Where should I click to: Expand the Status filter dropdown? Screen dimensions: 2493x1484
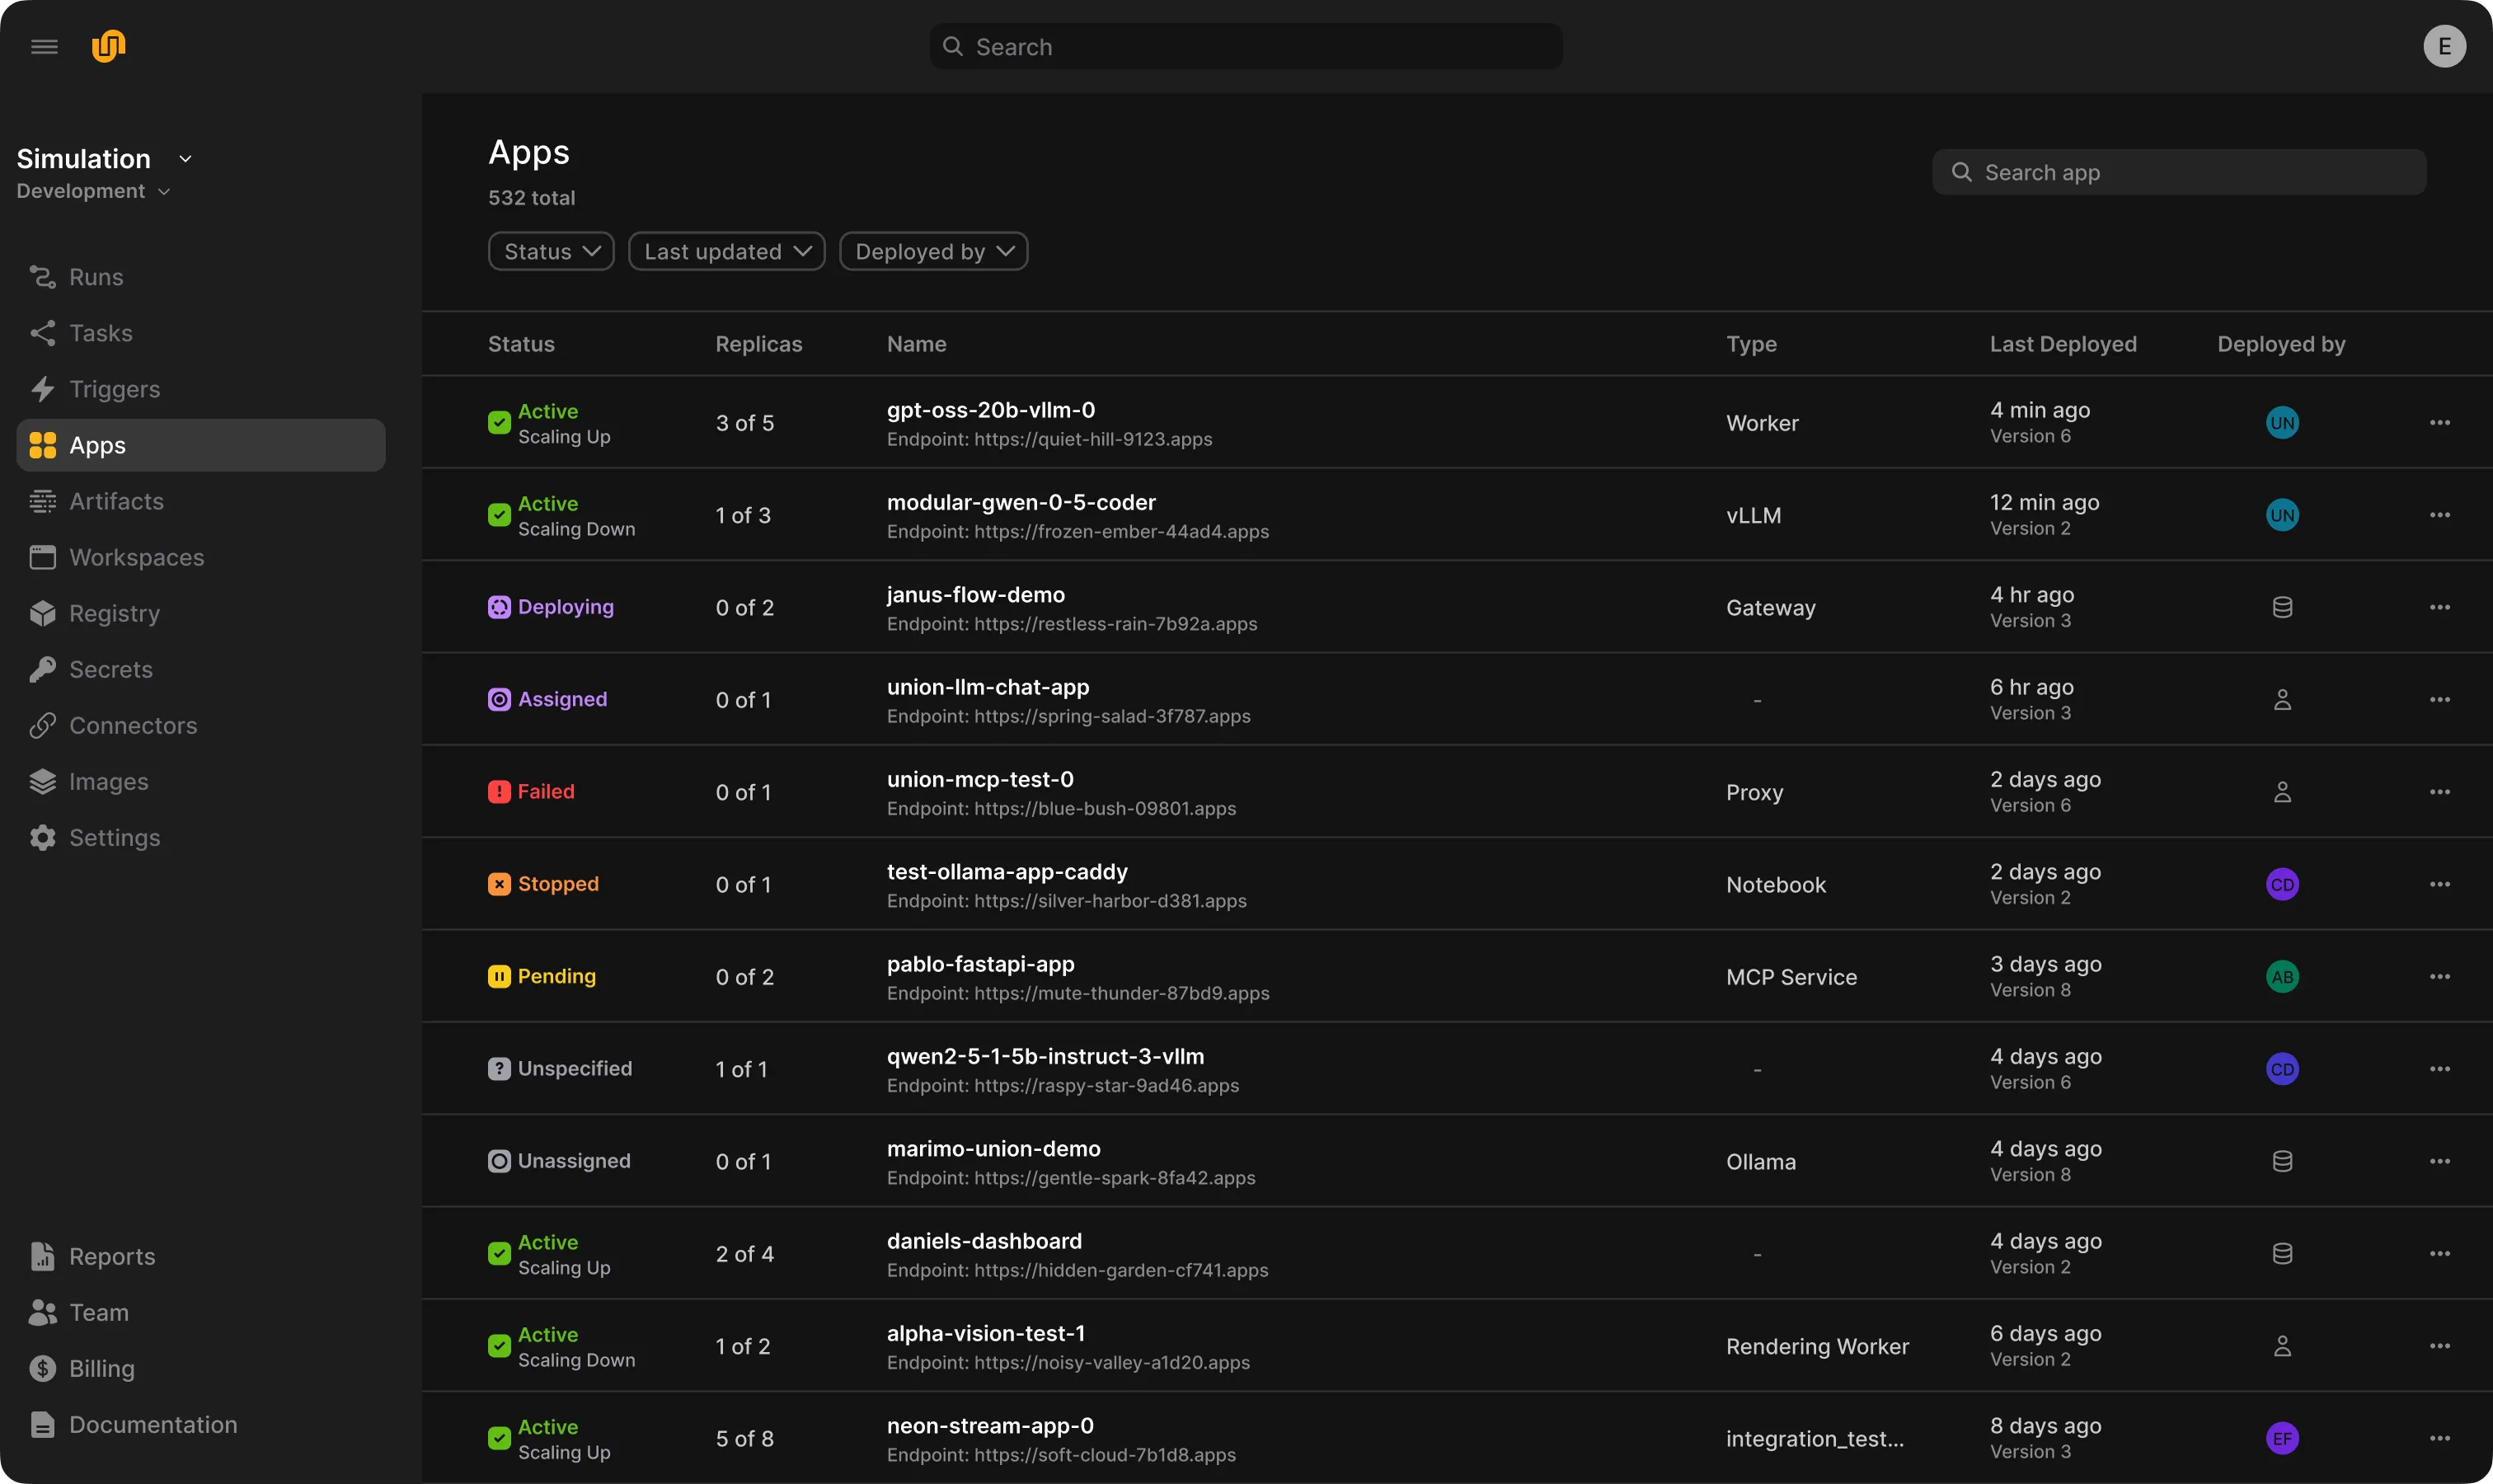(551, 252)
